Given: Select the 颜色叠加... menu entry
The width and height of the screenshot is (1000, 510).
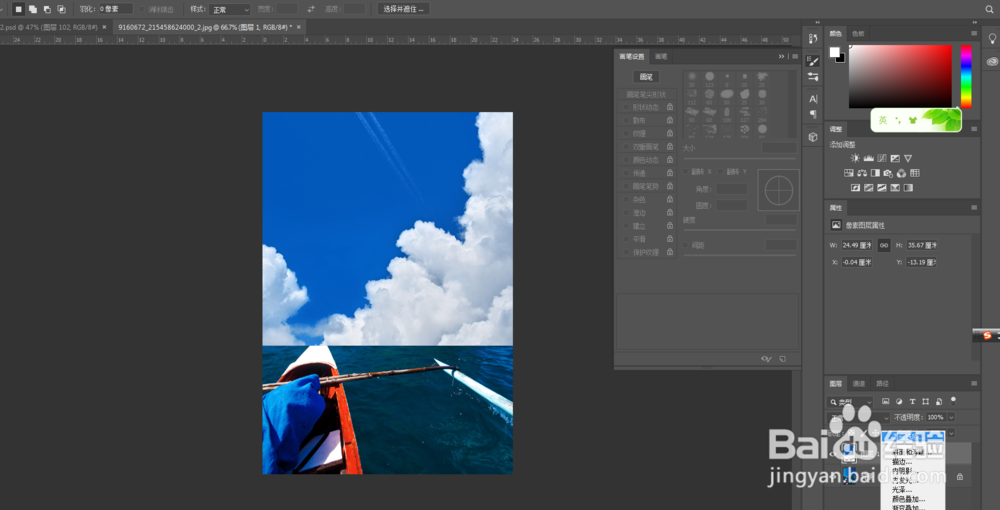Looking at the screenshot, I should pyautogui.click(x=909, y=499).
